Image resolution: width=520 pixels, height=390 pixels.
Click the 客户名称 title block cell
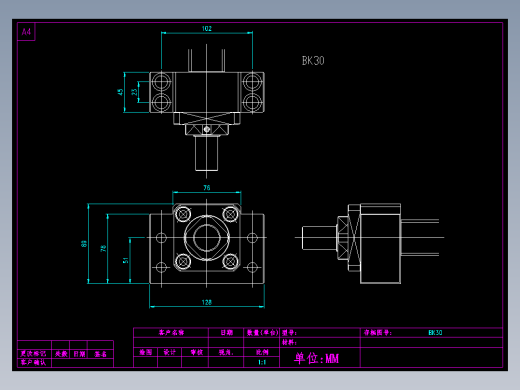point(171,332)
